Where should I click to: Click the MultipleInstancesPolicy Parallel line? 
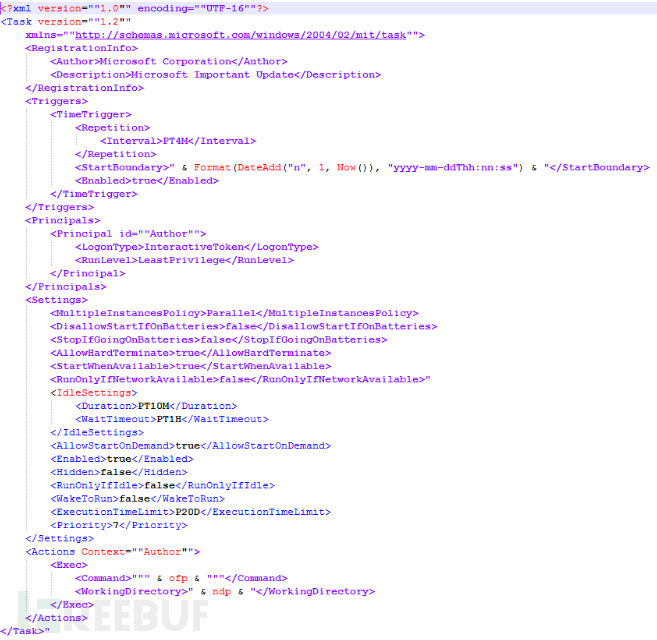[x=234, y=314]
